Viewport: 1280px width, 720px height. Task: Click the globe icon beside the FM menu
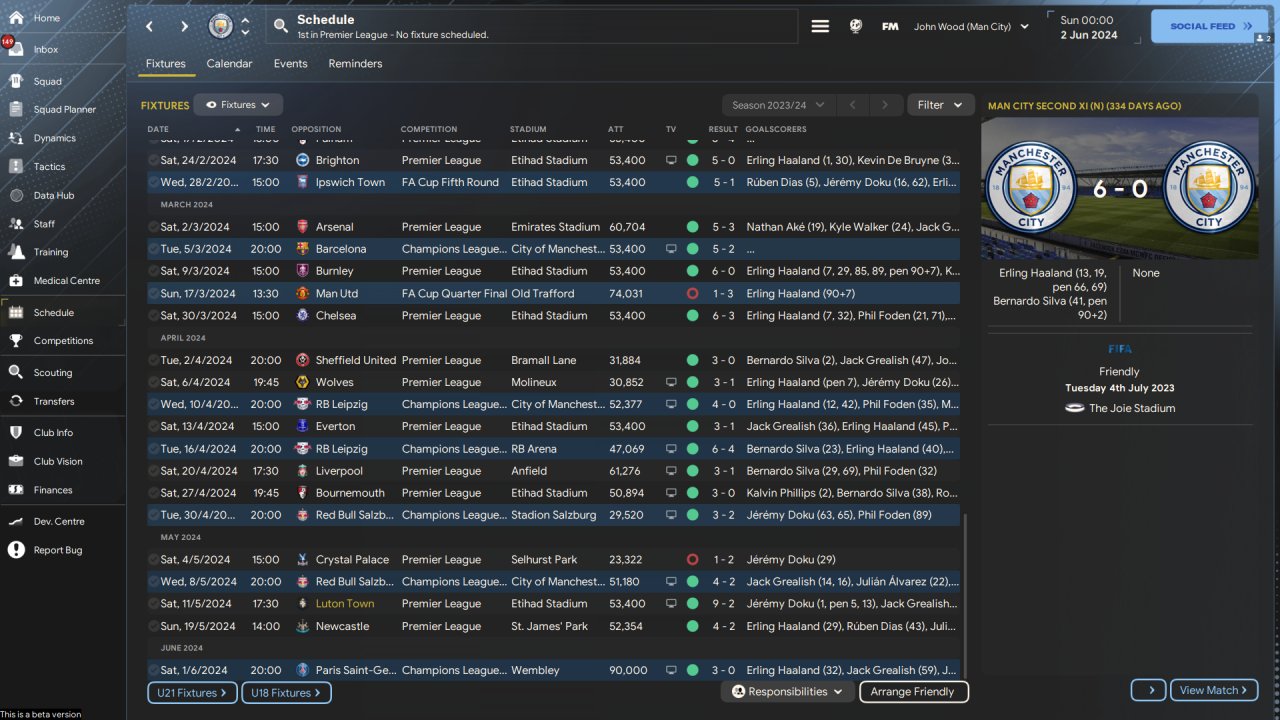tap(856, 27)
